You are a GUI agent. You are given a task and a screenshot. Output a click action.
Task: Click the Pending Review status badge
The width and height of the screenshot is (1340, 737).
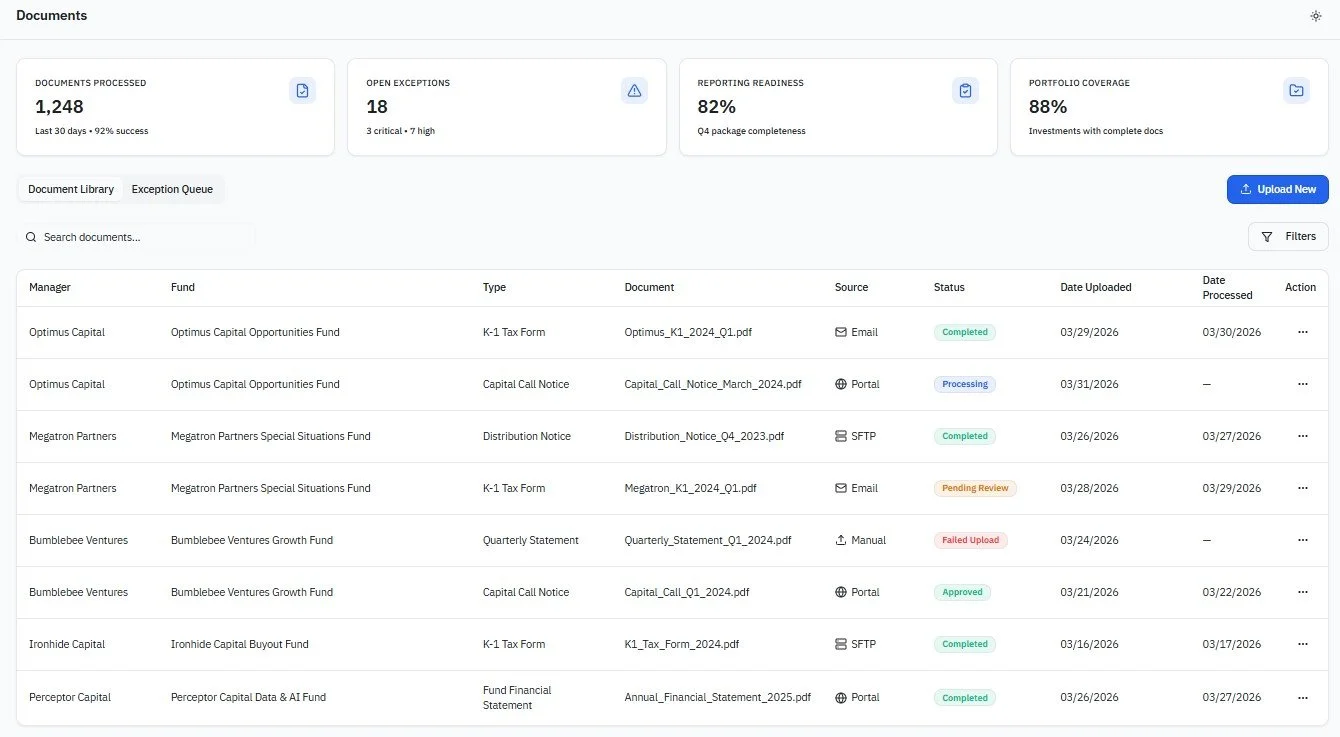point(975,488)
